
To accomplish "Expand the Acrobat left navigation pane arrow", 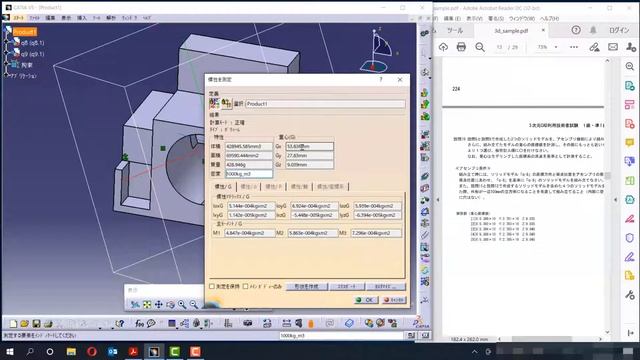I will 438,200.
